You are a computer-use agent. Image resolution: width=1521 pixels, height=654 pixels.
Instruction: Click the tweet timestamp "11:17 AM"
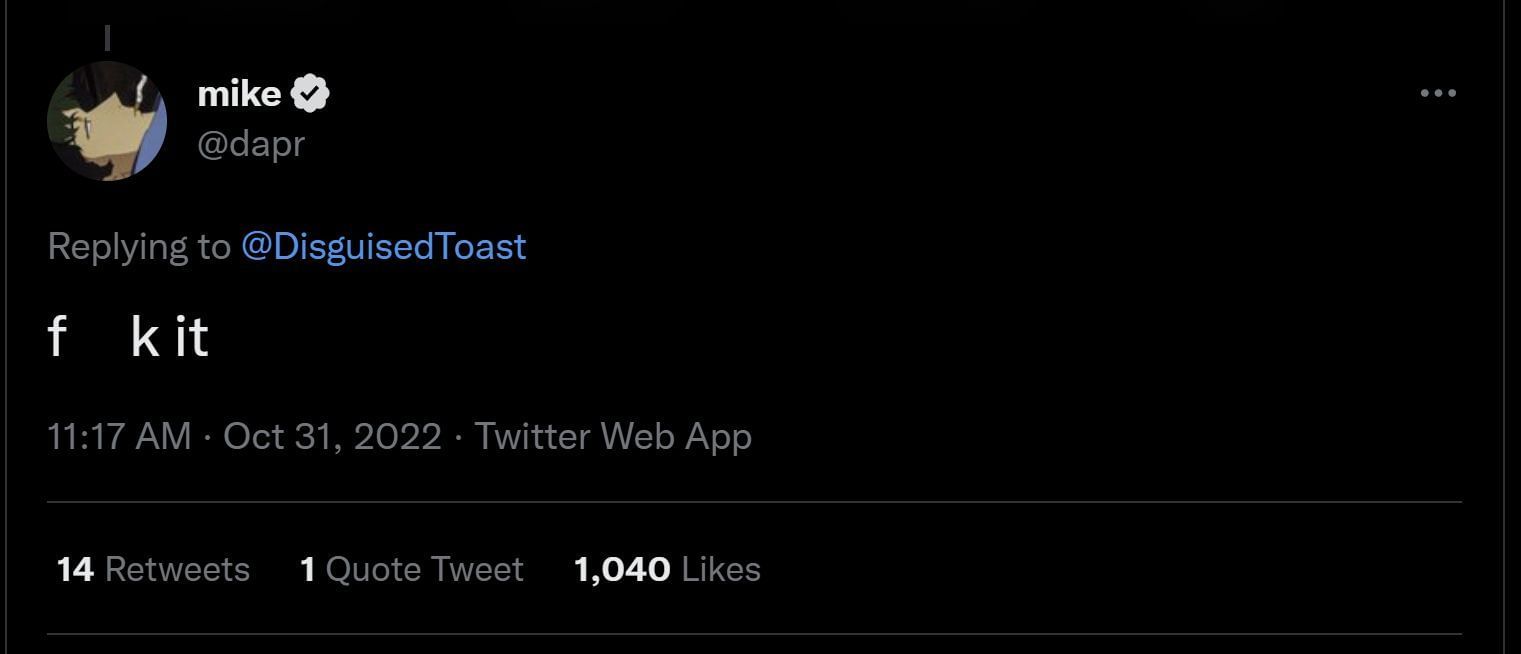click(x=118, y=436)
